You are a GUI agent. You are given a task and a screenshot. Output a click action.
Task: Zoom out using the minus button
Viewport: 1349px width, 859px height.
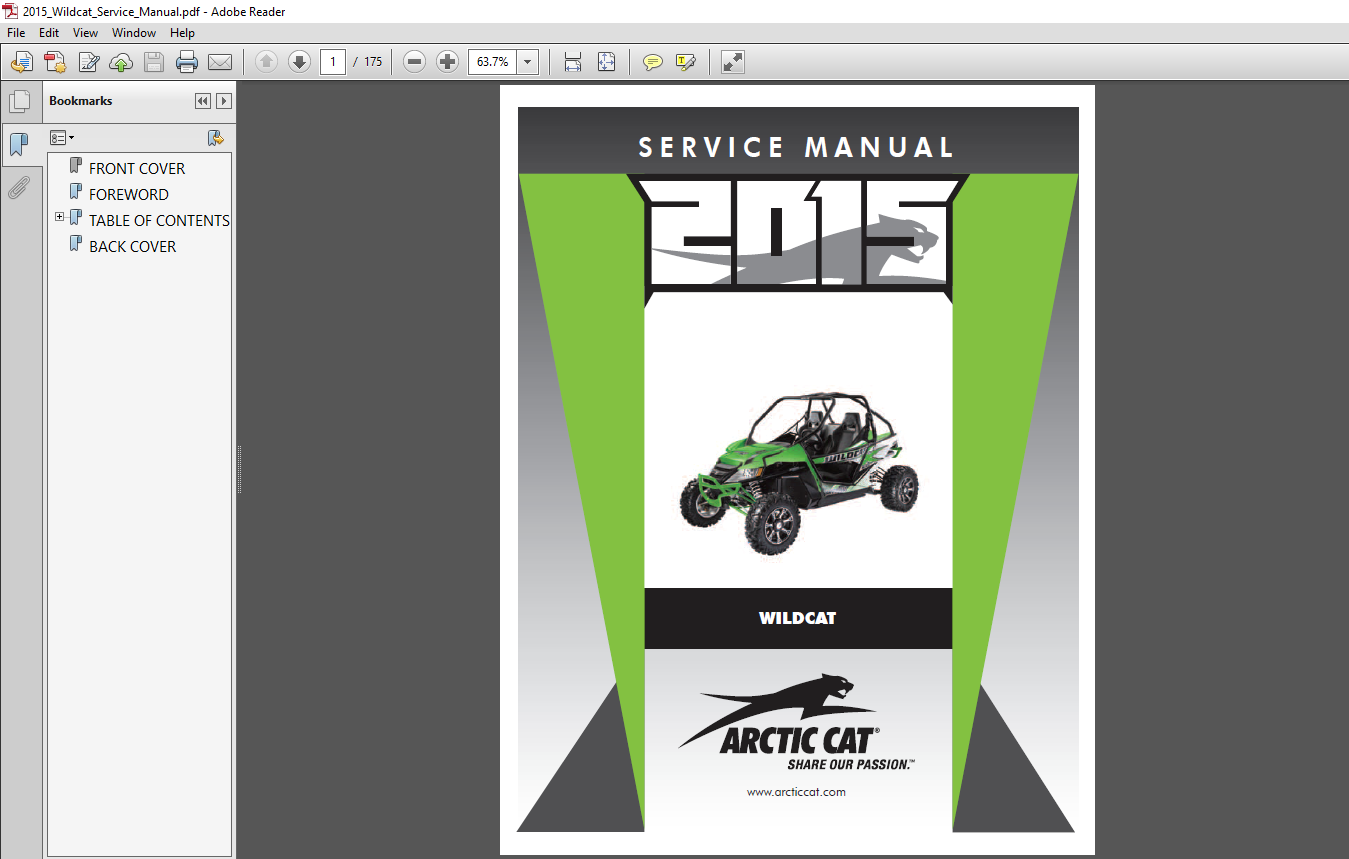tap(415, 62)
